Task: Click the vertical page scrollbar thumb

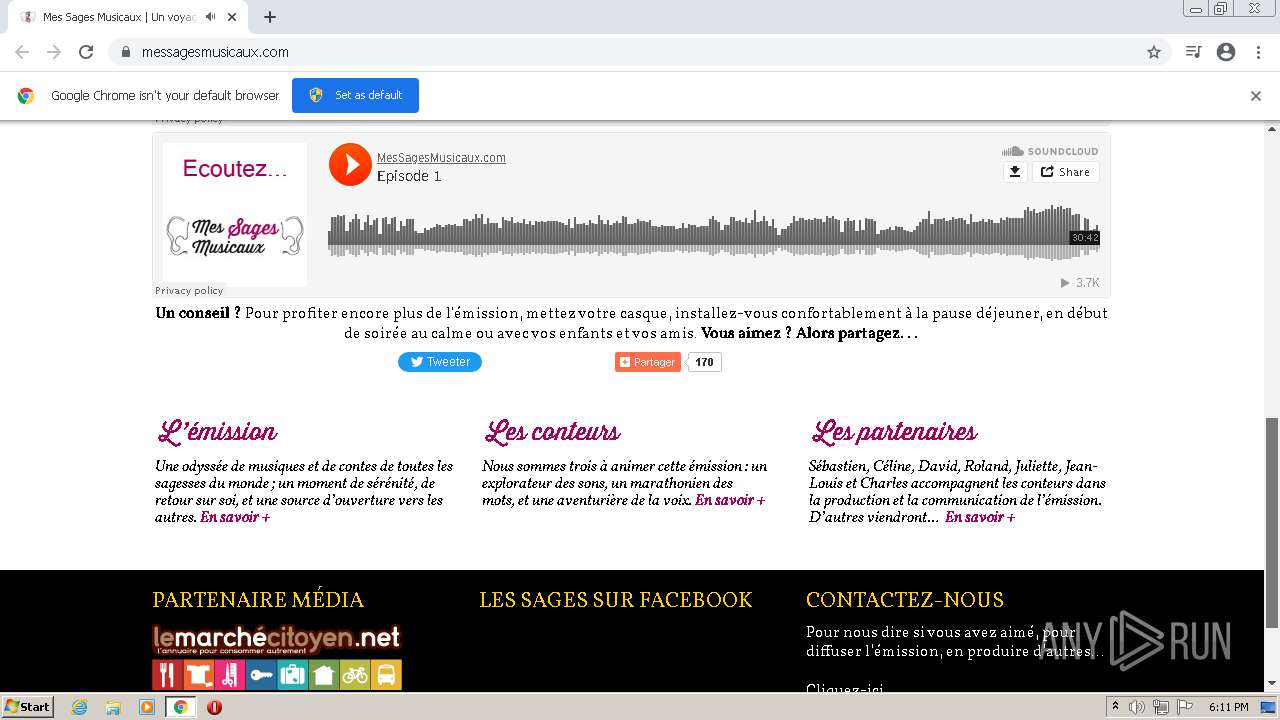Action: click(1272, 522)
